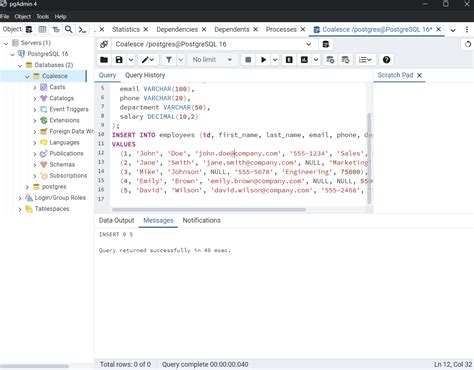474x370 pixels.
Task: Click the connection status link icon
Action: [x=104, y=44]
